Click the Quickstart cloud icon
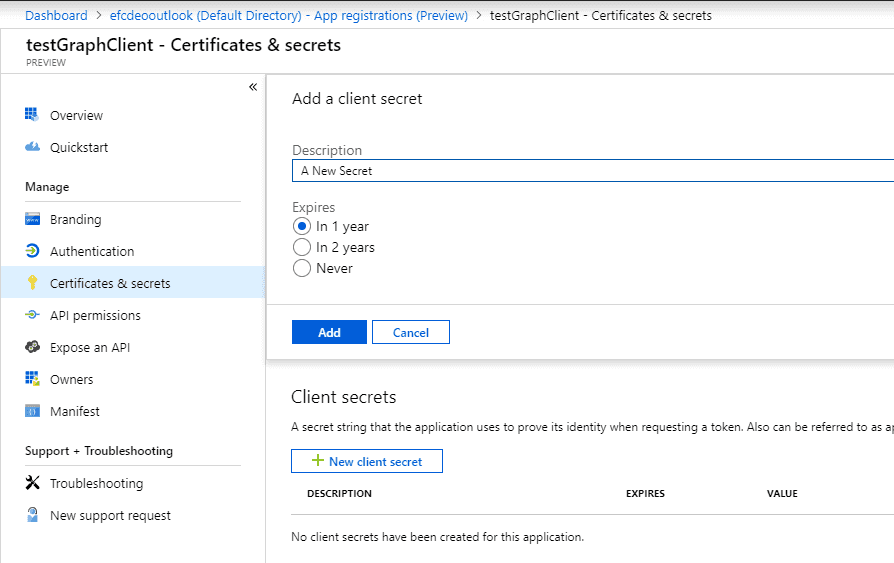The height and width of the screenshot is (563, 894). (x=32, y=147)
